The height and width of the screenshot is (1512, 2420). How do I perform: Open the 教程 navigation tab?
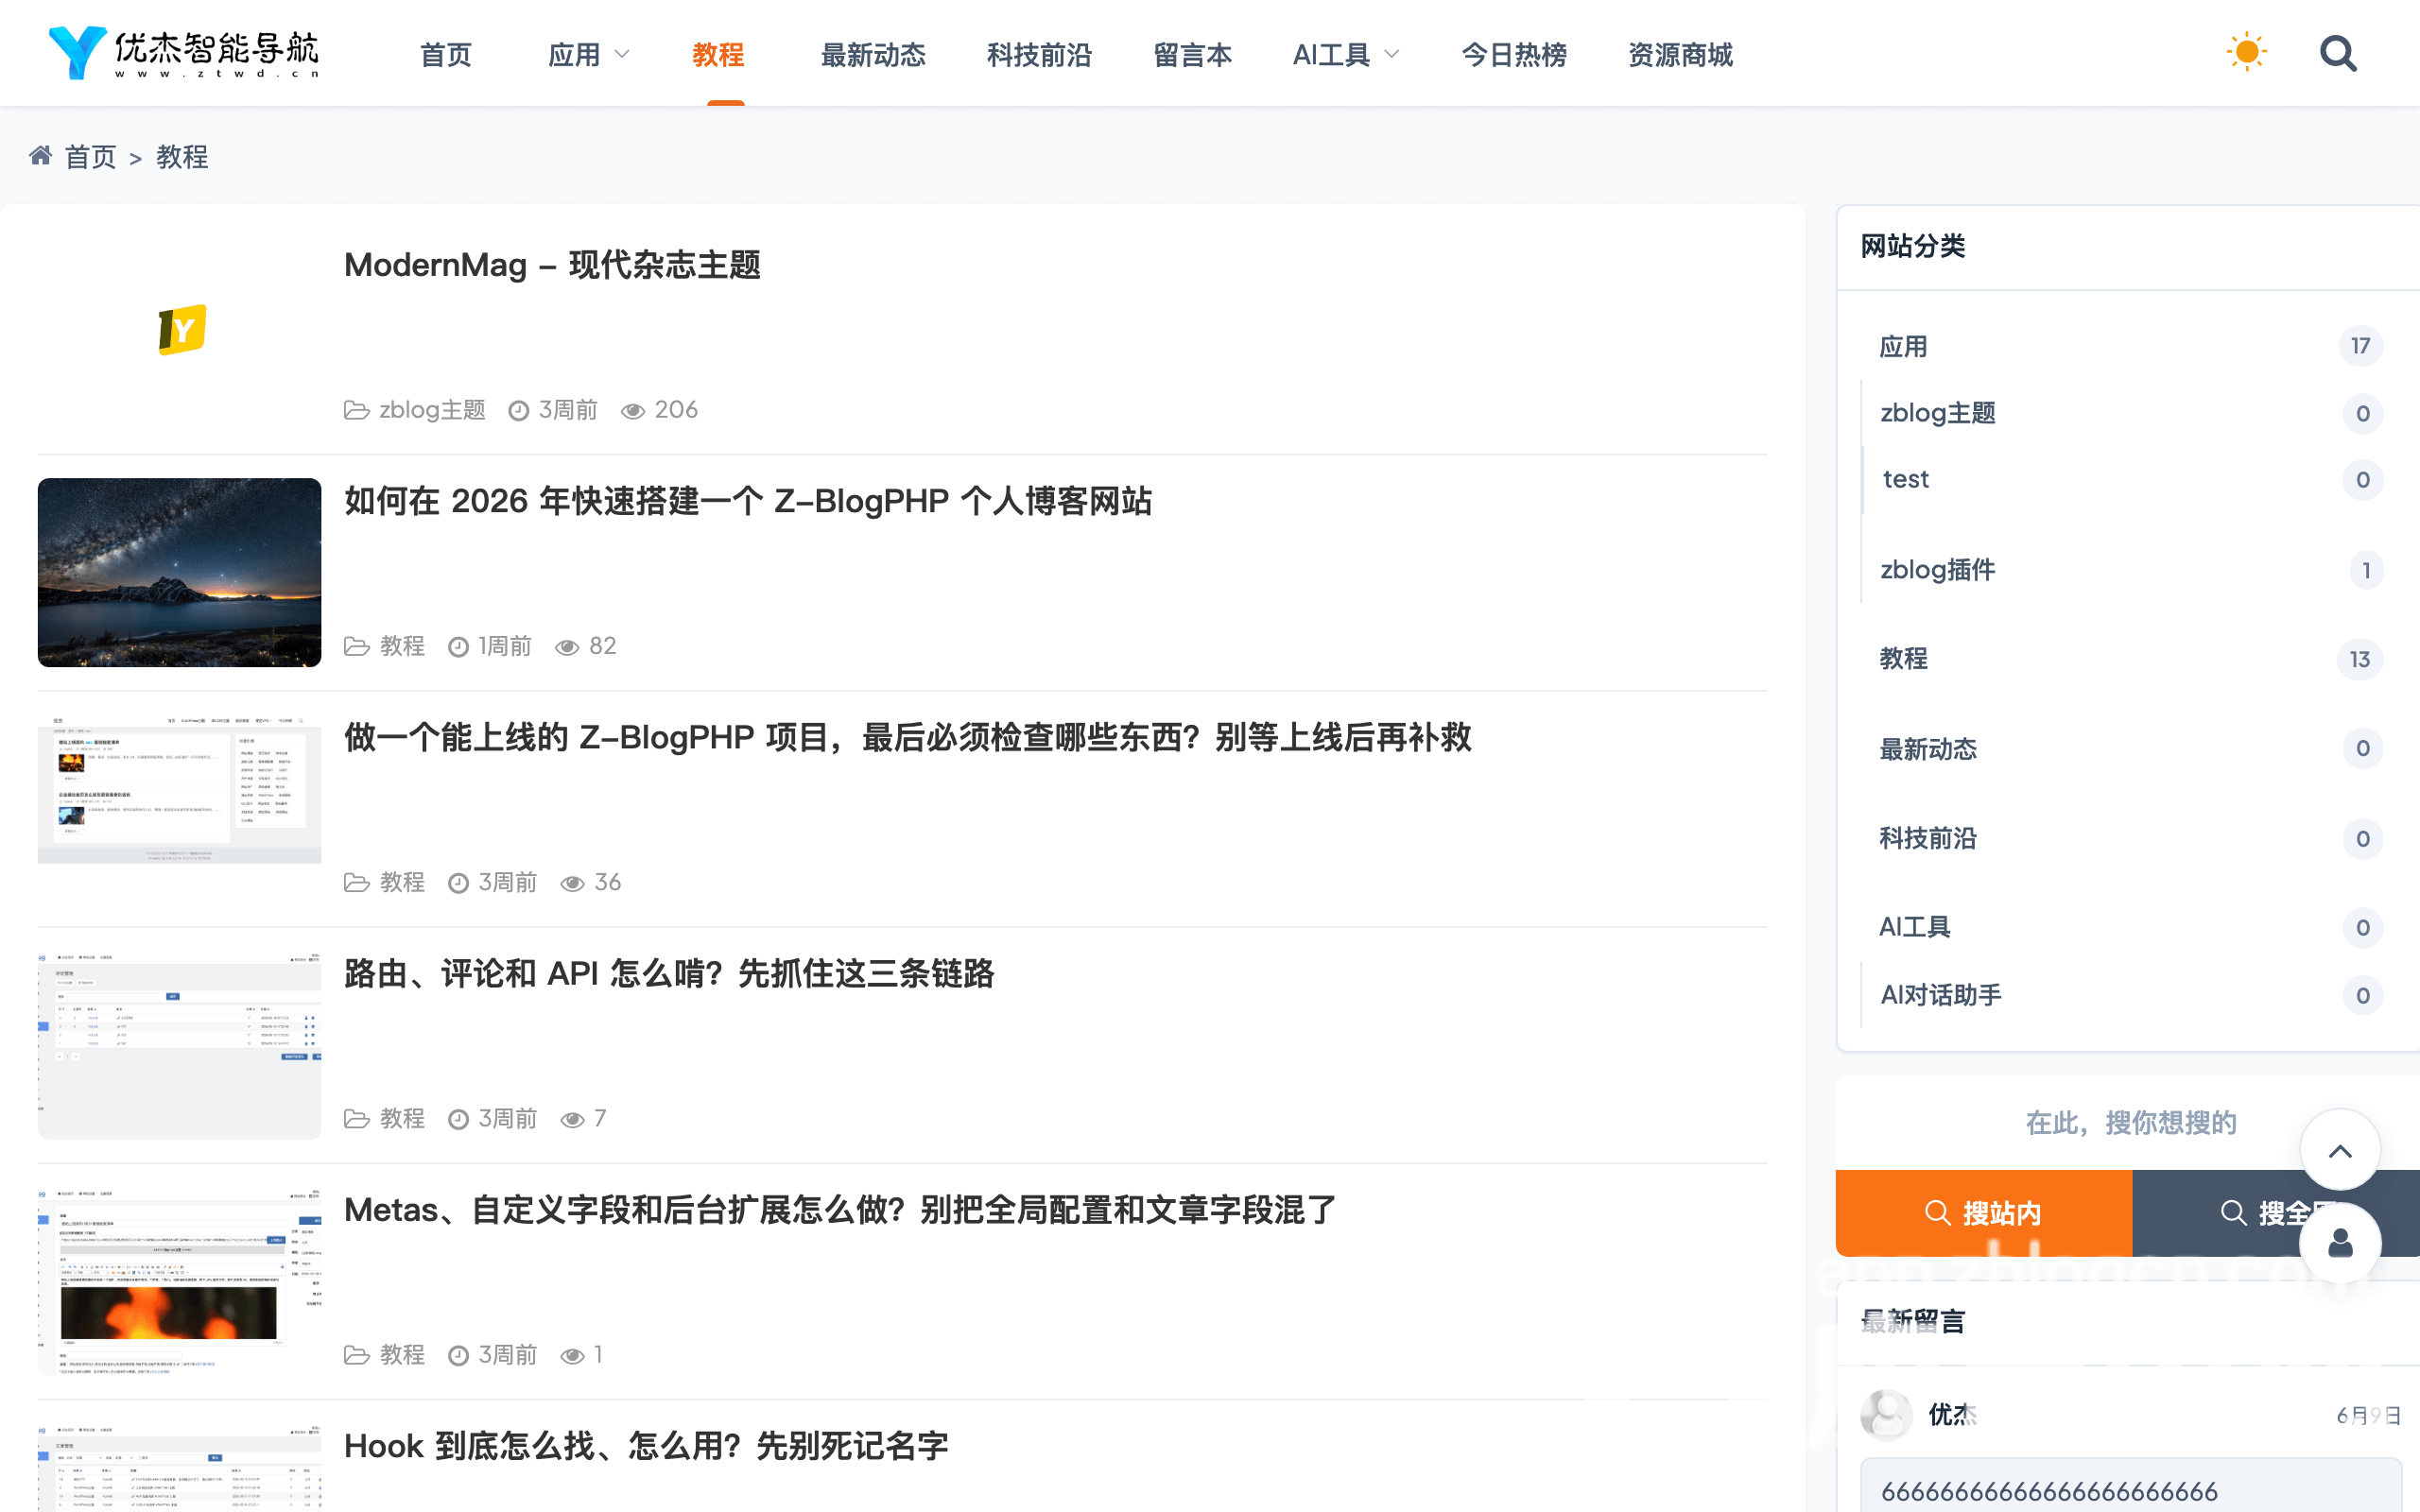click(718, 54)
